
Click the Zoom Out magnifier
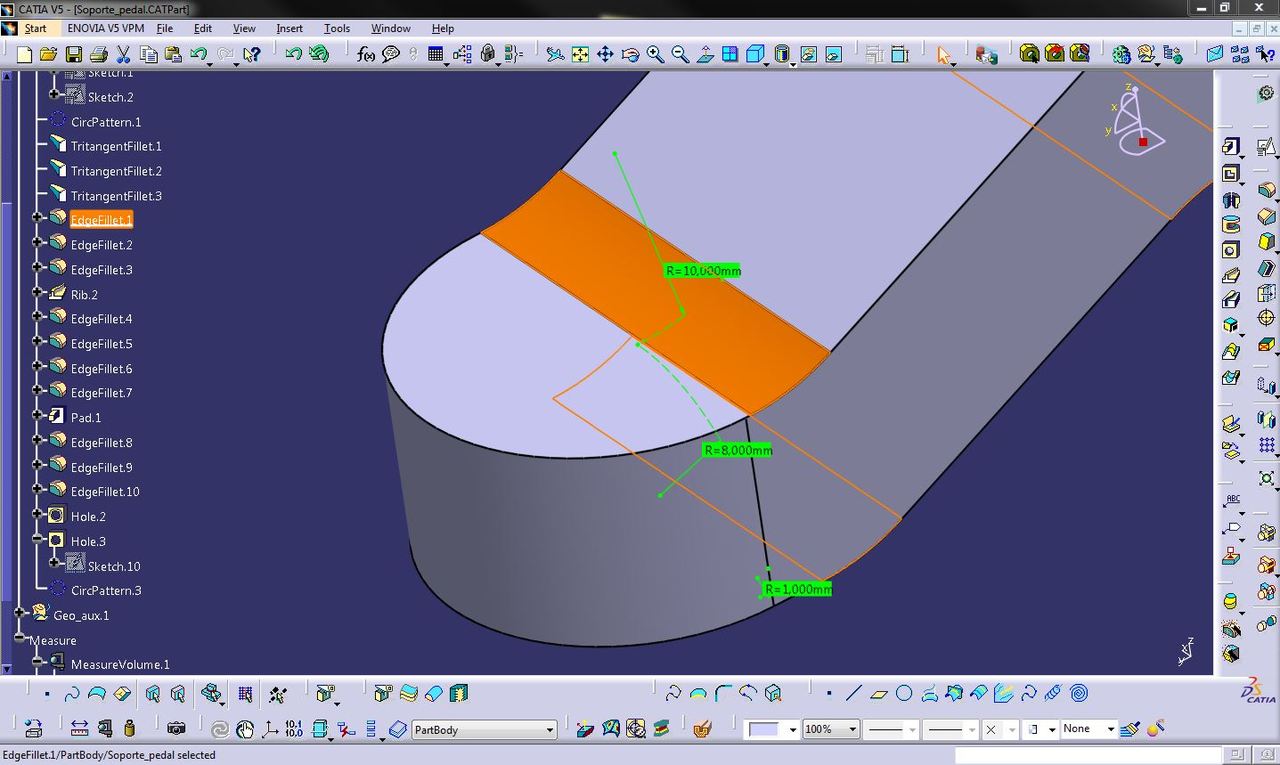680,54
